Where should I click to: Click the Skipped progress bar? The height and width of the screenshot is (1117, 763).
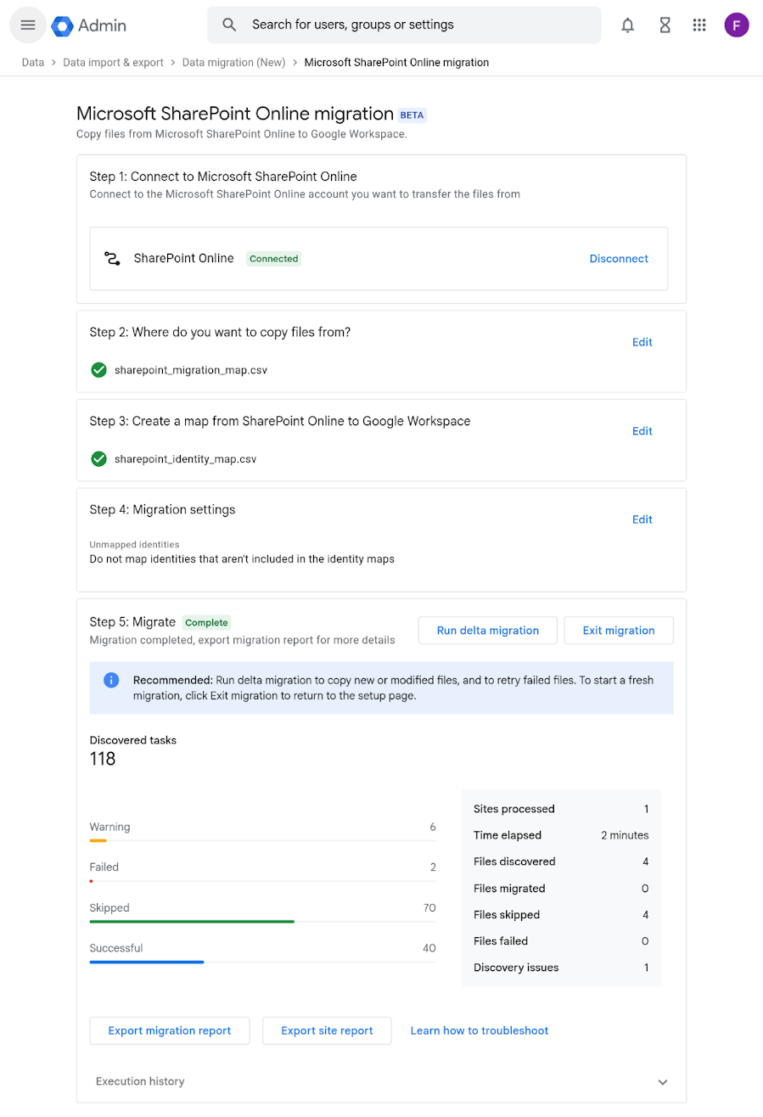point(262,922)
